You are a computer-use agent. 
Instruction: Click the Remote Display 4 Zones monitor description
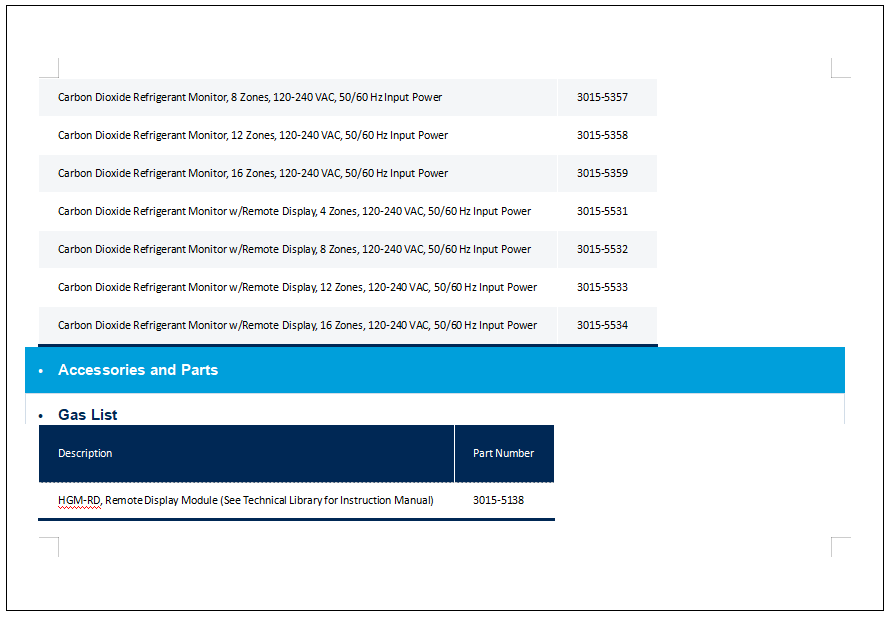(294, 211)
